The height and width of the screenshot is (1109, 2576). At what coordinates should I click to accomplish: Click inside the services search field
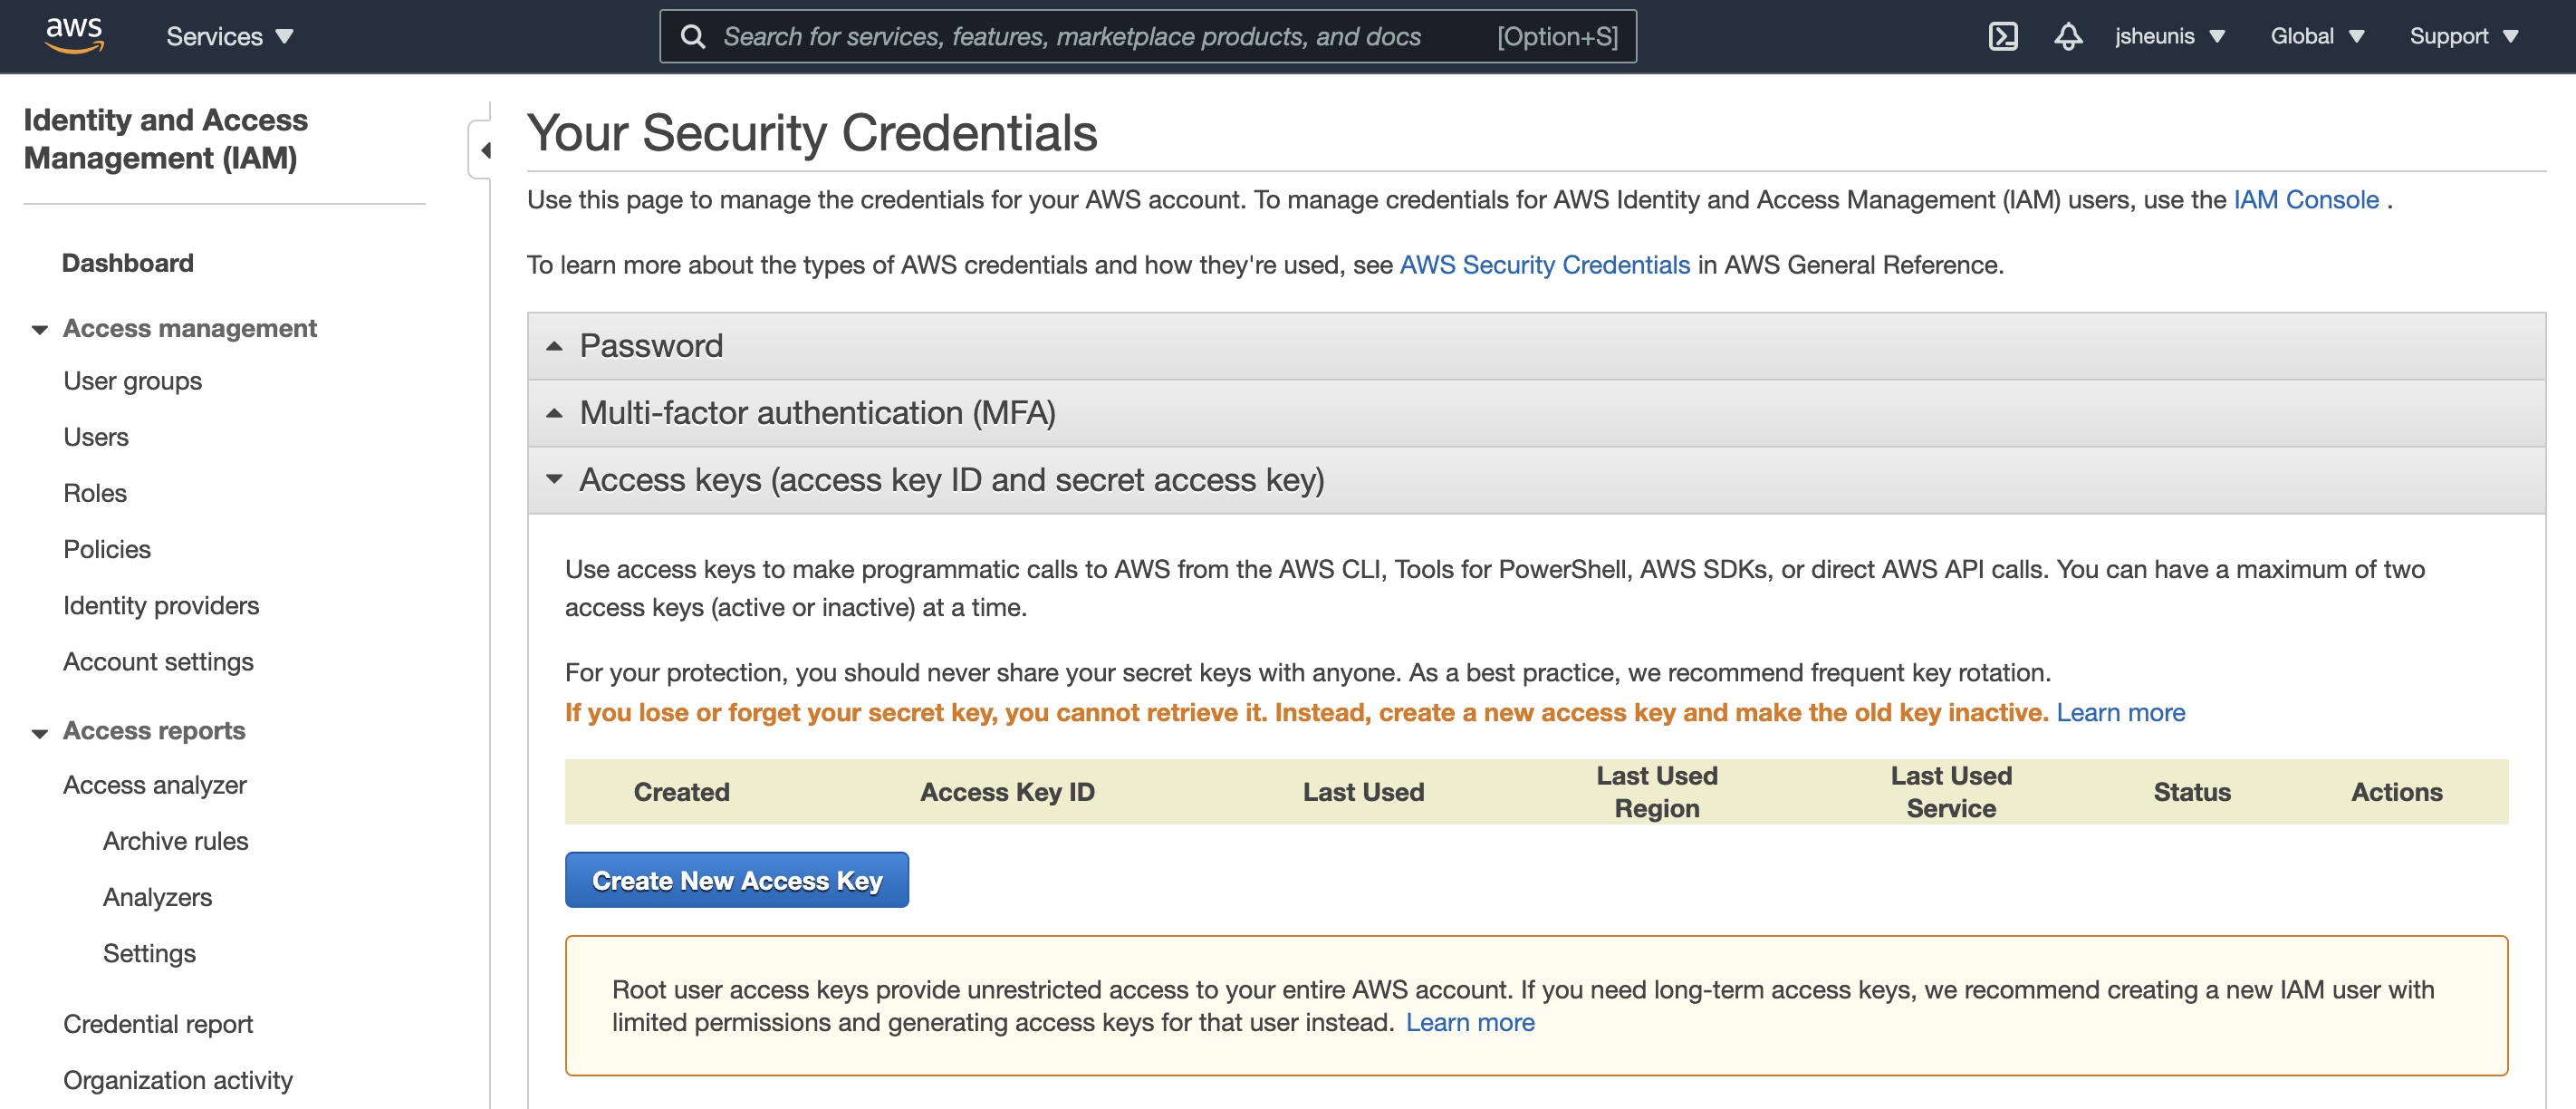click(1100, 36)
